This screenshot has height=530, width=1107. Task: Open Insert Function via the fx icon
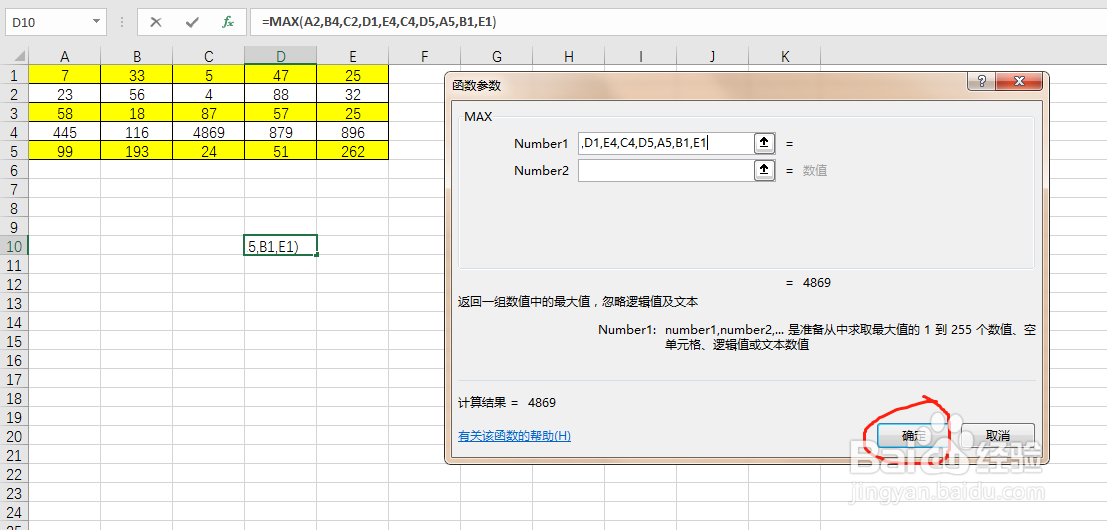pos(227,23)
